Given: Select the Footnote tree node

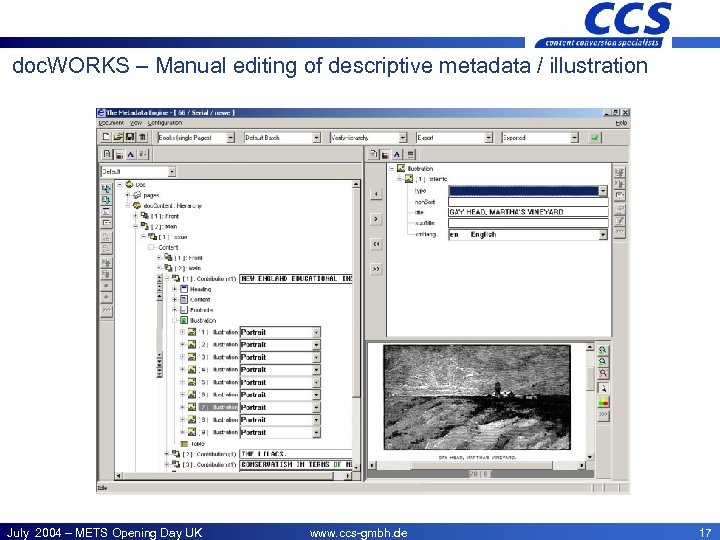Looking at the screenshot, I should (x=202, y=310).
